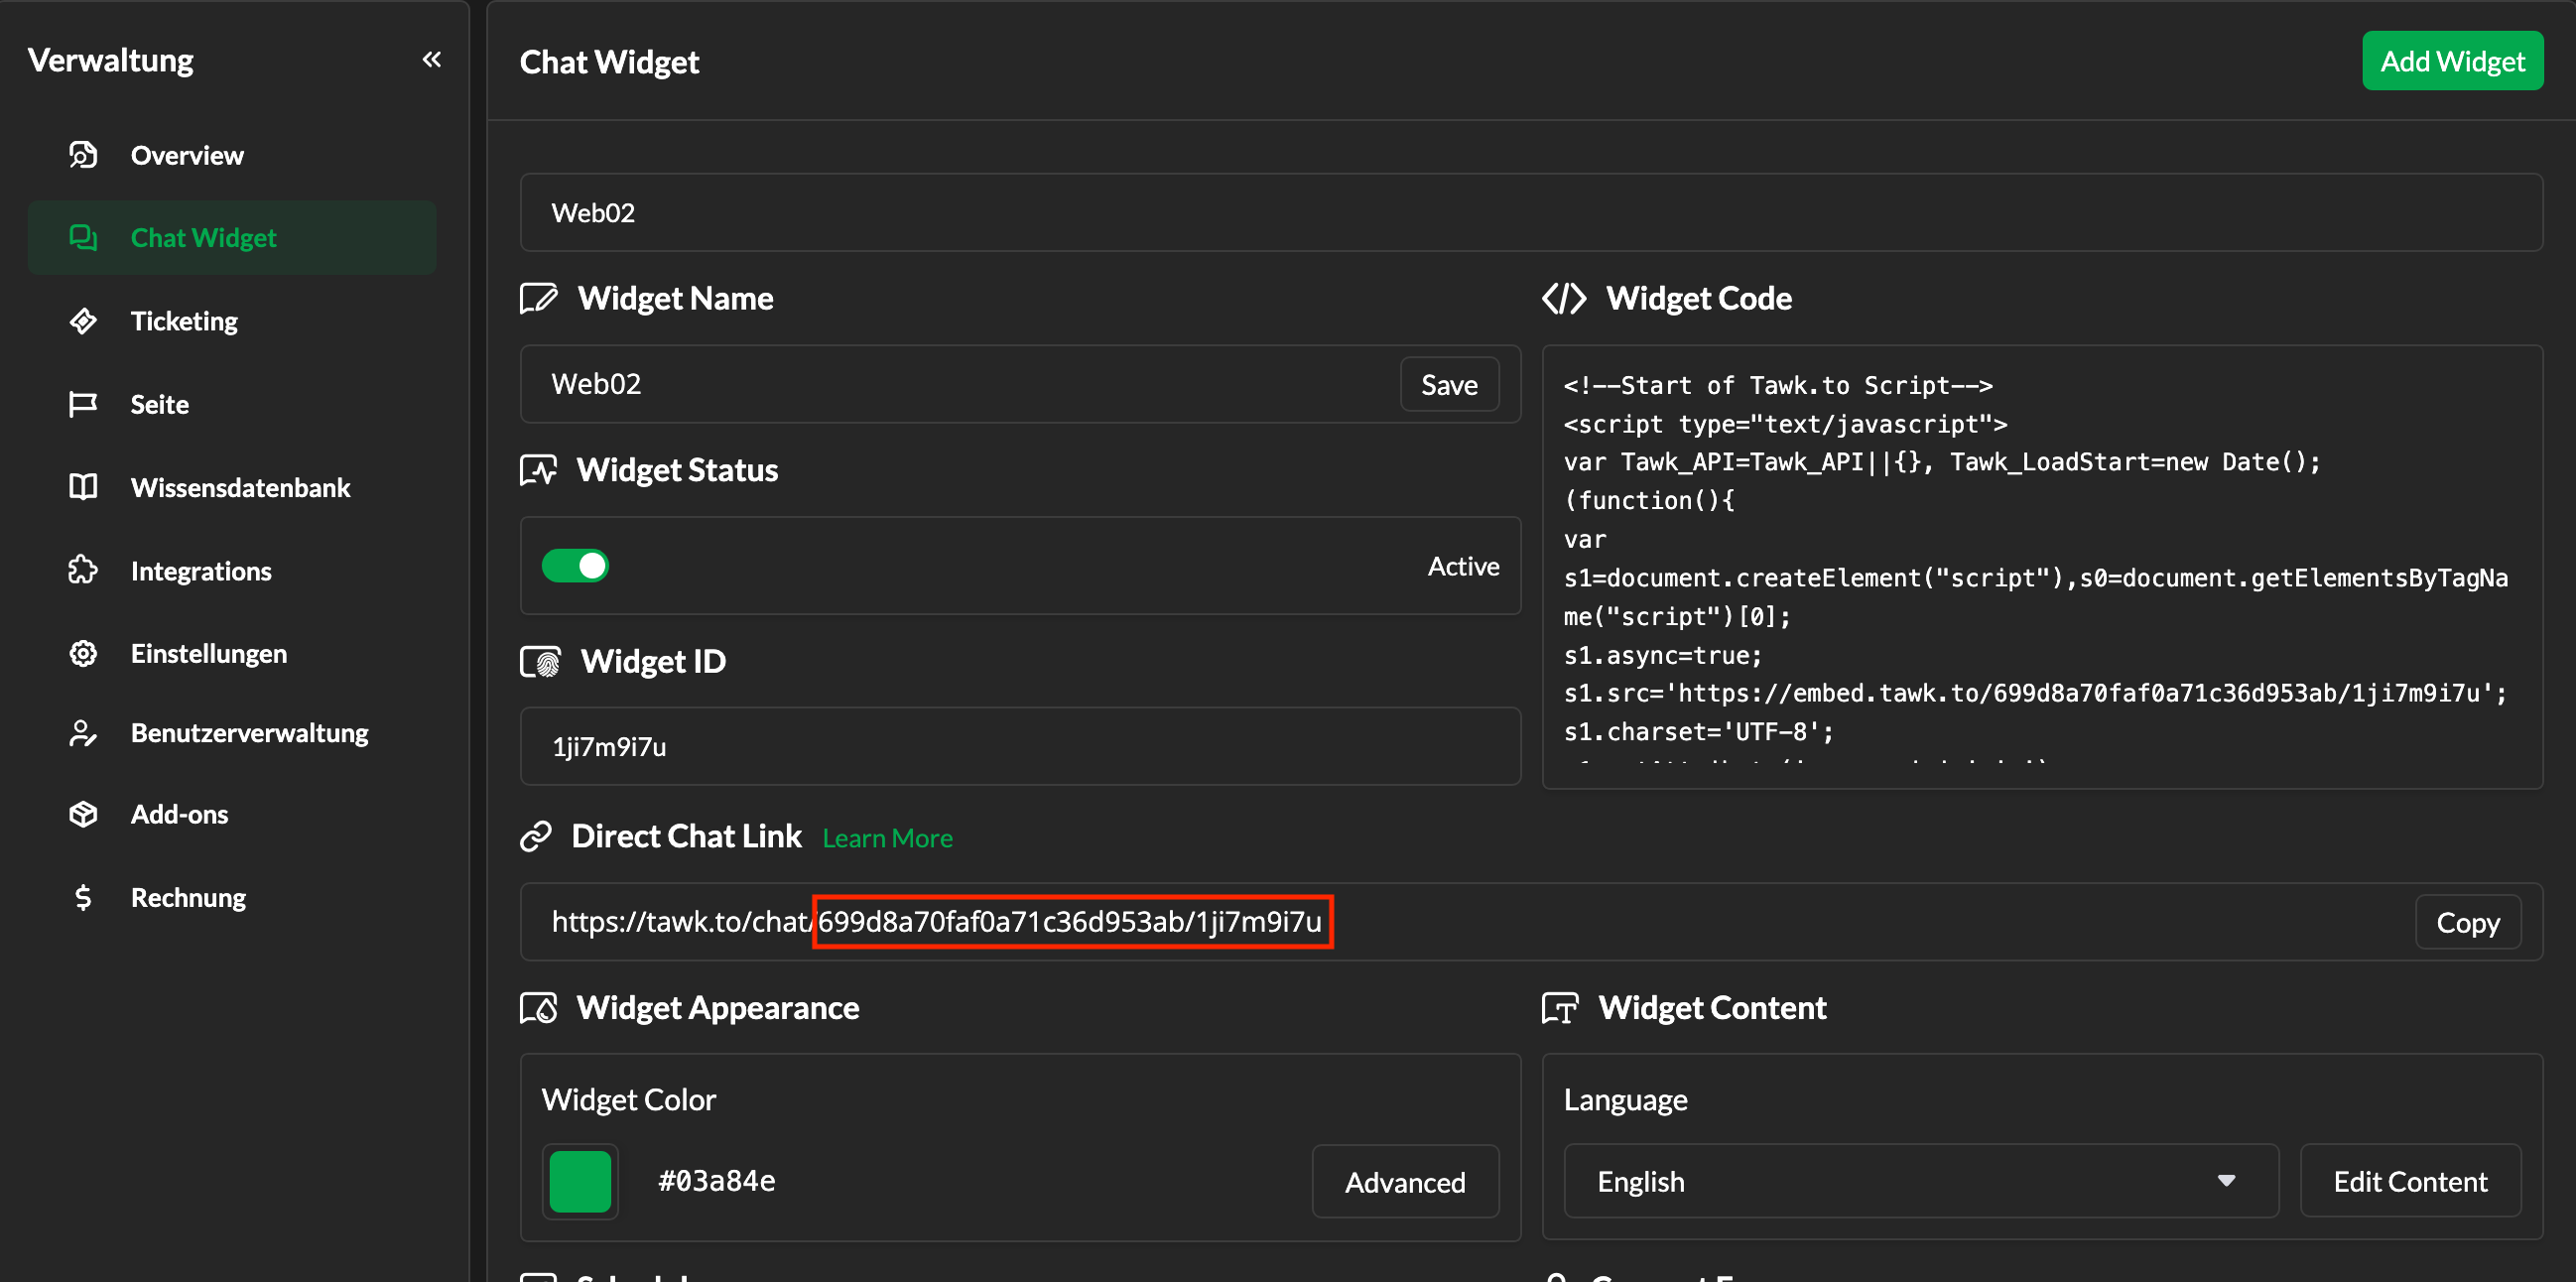Go to the Rechnung section
The width and height of the screenshot is (2576, 1282).
(x=188, y=897)
